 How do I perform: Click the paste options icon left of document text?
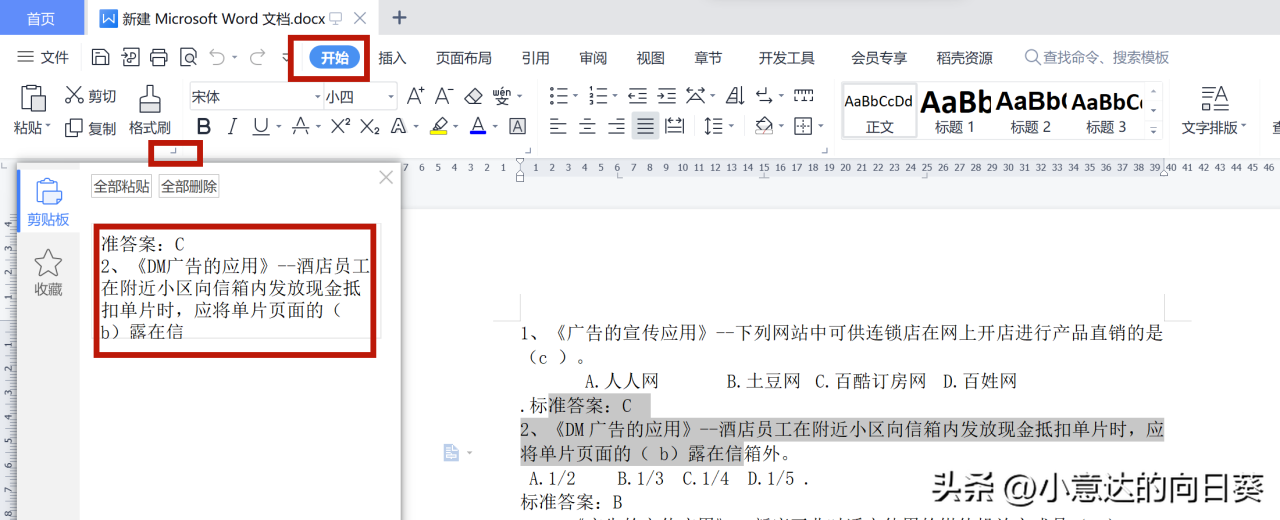click(452, 453)
